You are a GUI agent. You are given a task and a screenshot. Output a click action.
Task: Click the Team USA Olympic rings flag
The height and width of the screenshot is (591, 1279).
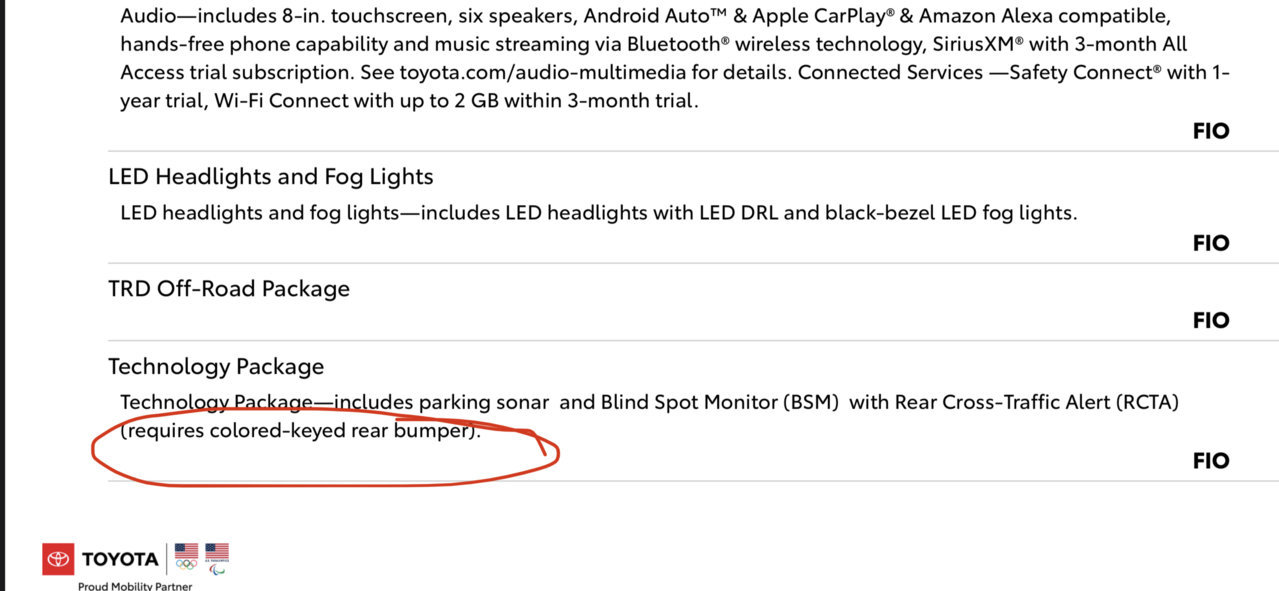tap(187, 556)
